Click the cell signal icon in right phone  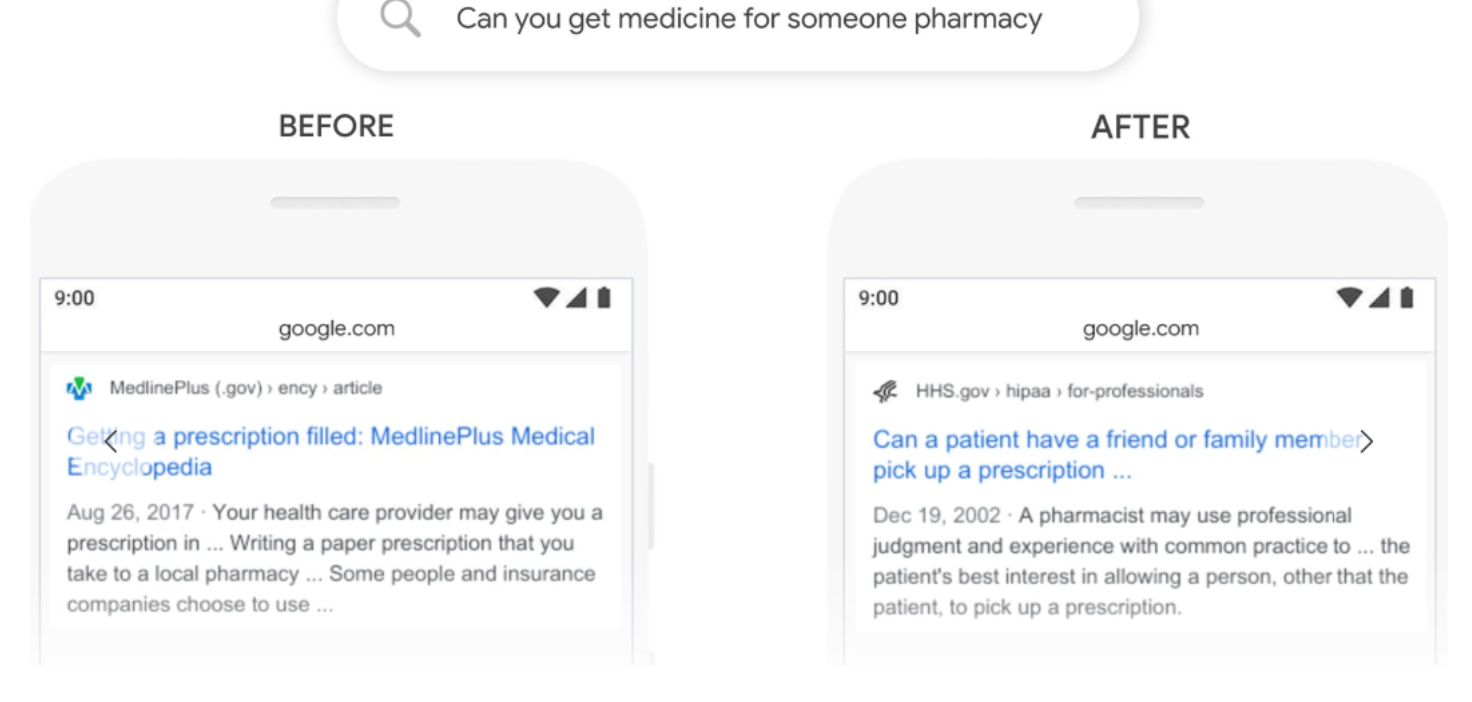tap(1381, 297)
